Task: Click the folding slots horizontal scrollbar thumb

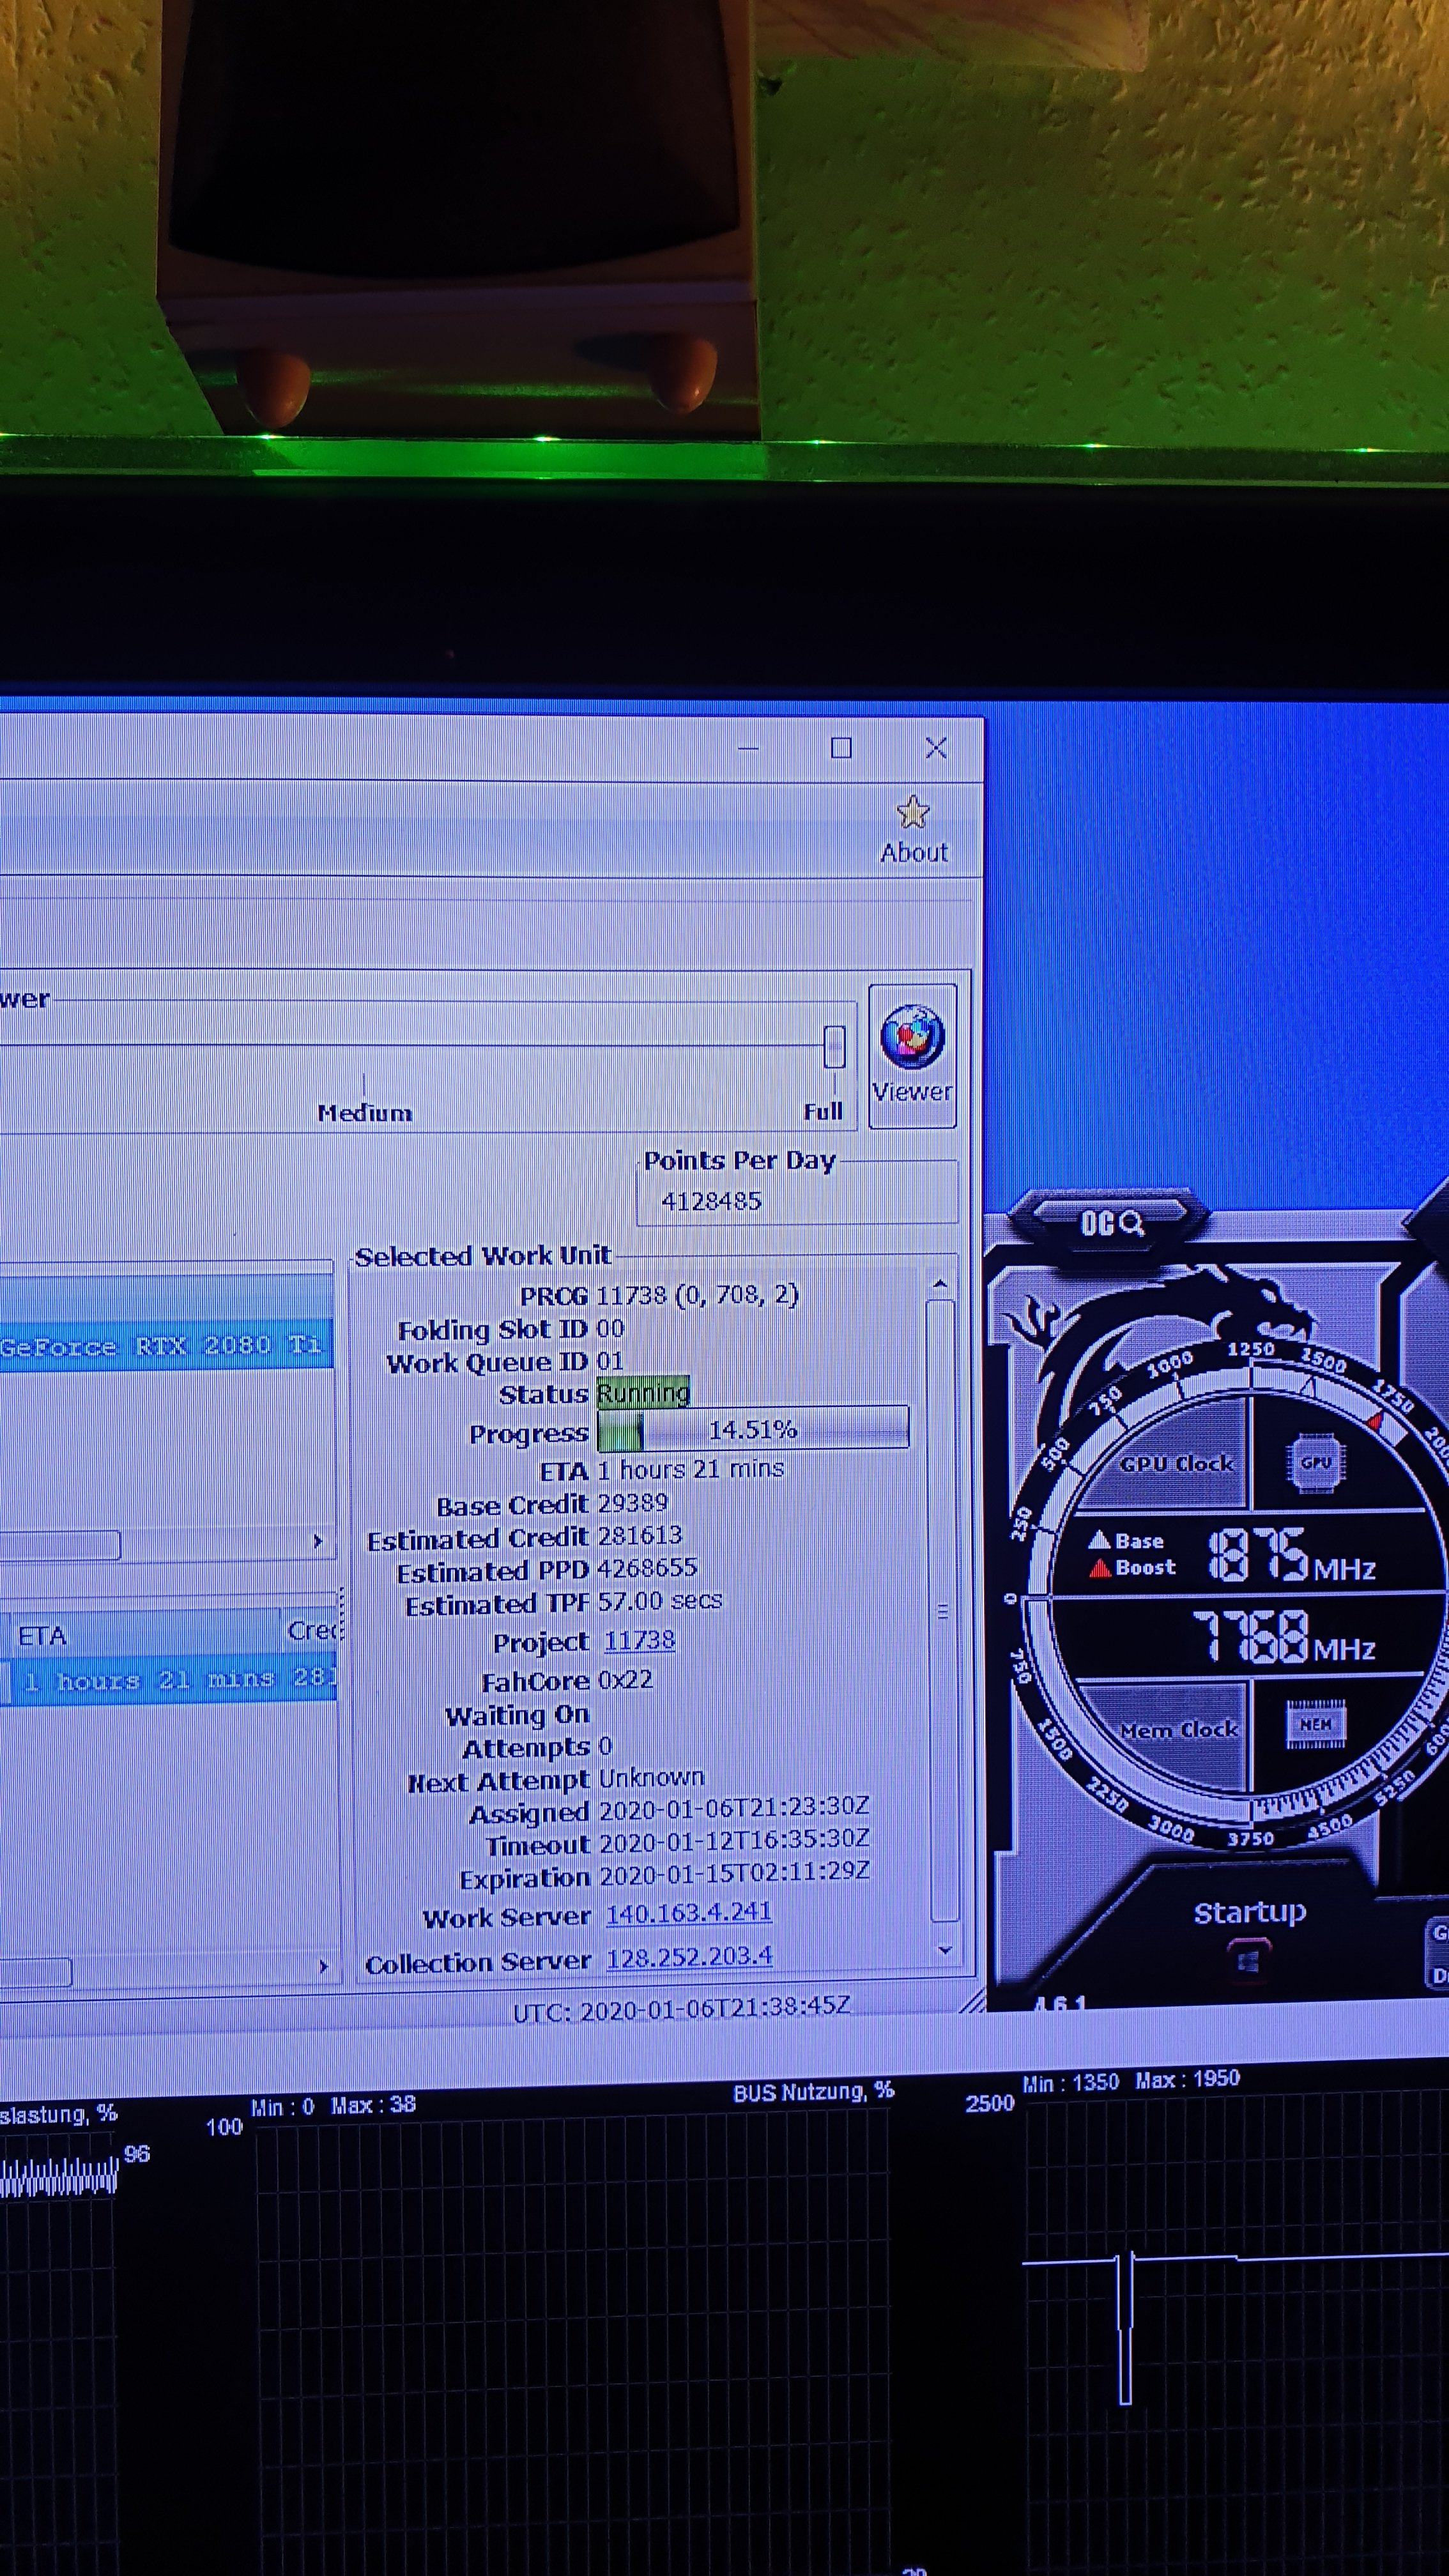Action: click(60, 1545)
